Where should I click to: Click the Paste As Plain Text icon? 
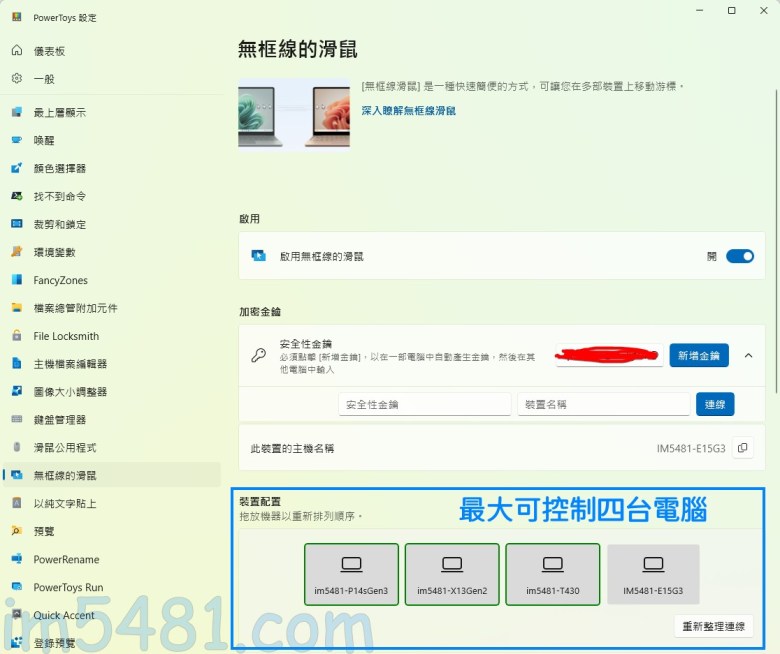pyautogui.click(x=17, y=502)
